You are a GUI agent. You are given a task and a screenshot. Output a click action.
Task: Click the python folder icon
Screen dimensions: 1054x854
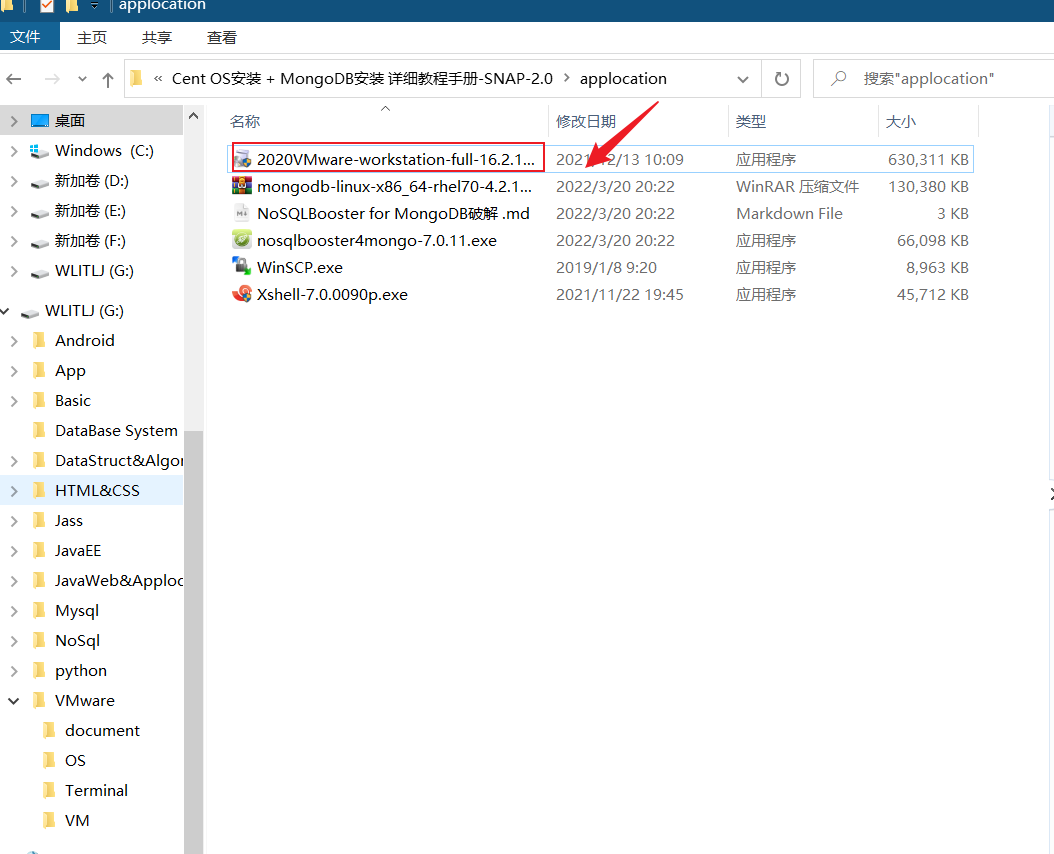[40, 670]
